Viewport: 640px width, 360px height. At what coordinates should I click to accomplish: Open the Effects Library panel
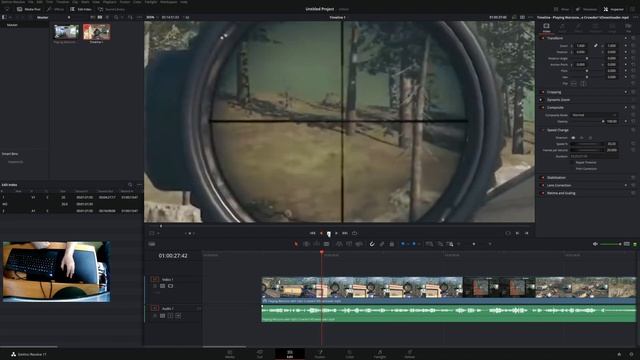click(56, 9)
